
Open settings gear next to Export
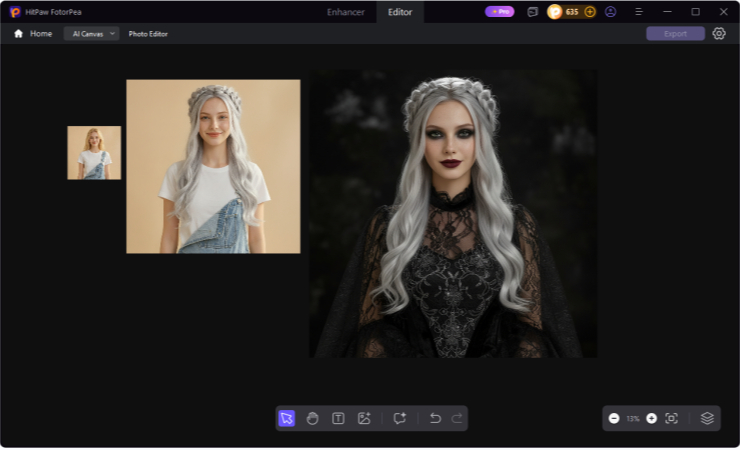click(x=719, y=33)
